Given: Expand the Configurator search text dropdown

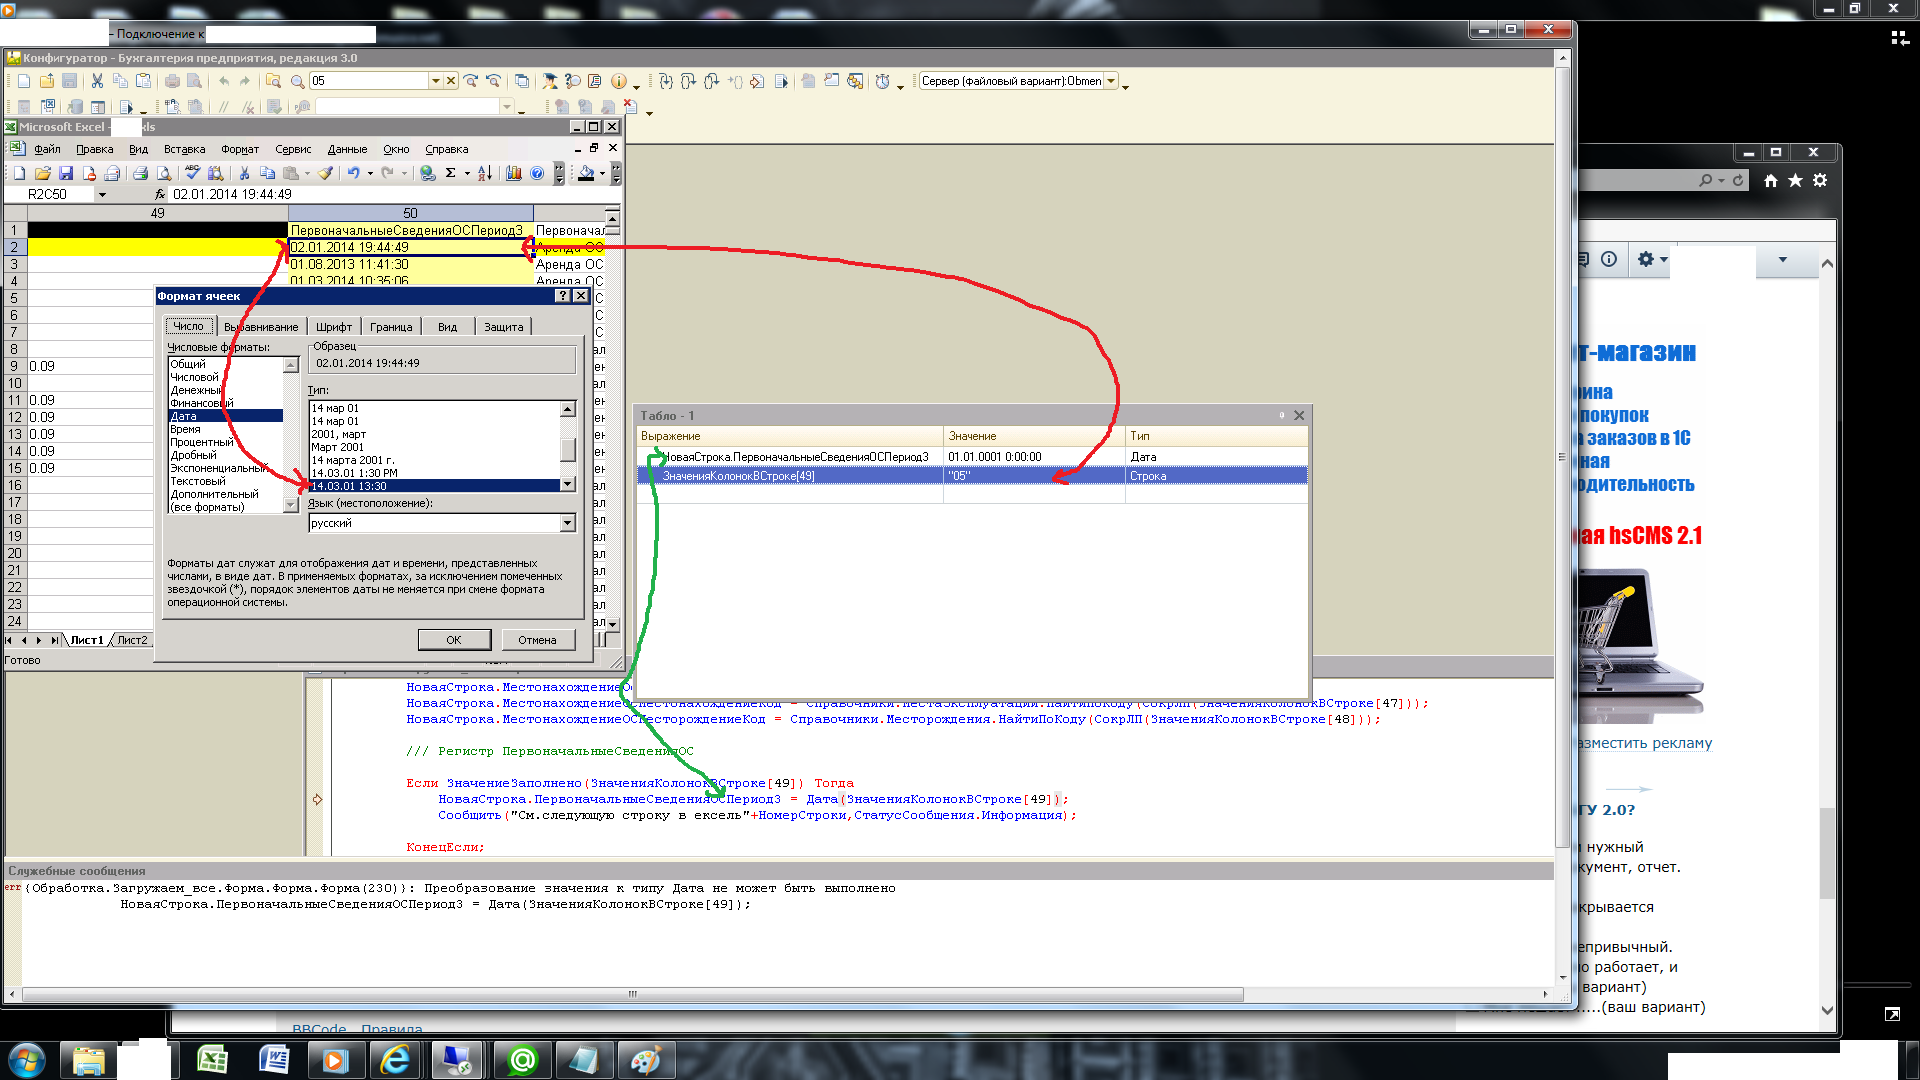Looking at the screenshot, I should [x=435, y=81].
